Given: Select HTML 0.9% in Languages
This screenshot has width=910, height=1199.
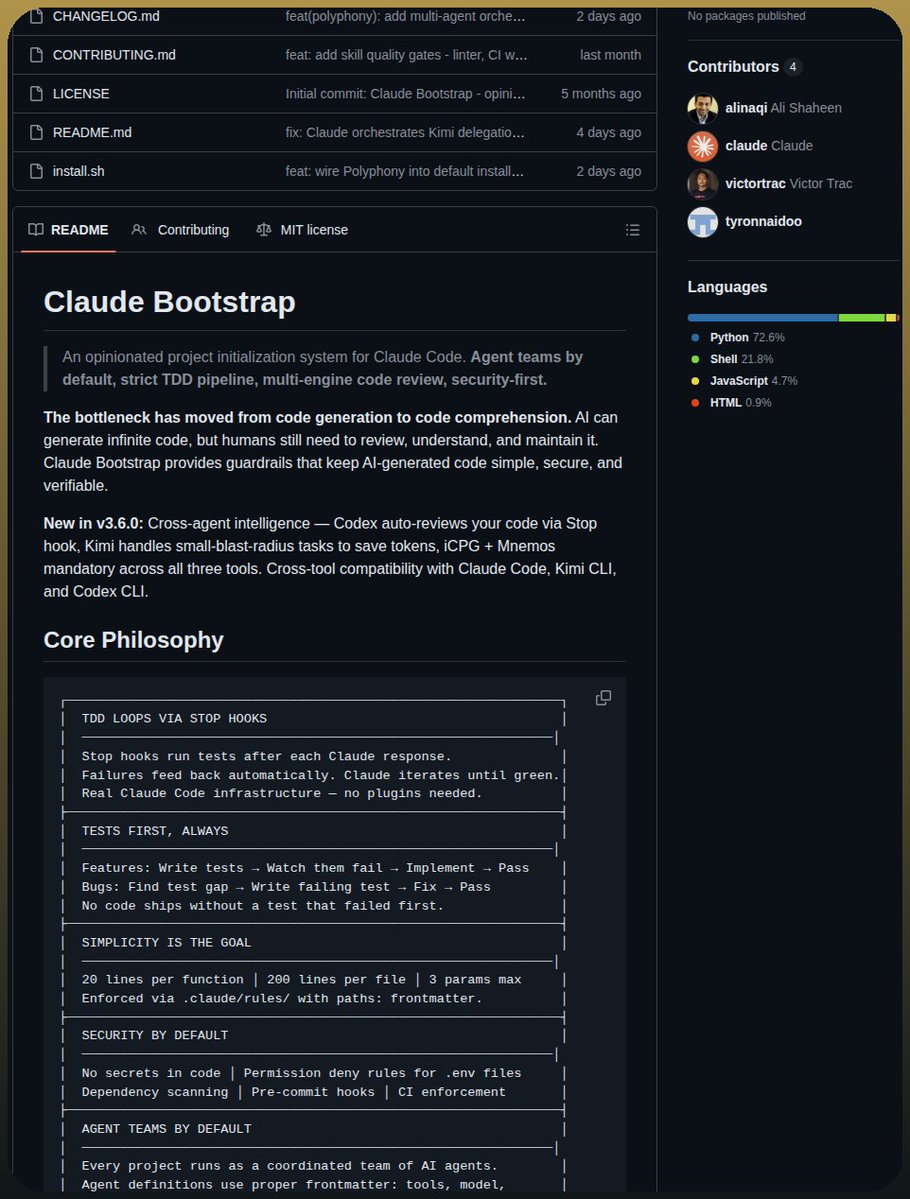Looking at the screenshot, I should tap(731, 402).
